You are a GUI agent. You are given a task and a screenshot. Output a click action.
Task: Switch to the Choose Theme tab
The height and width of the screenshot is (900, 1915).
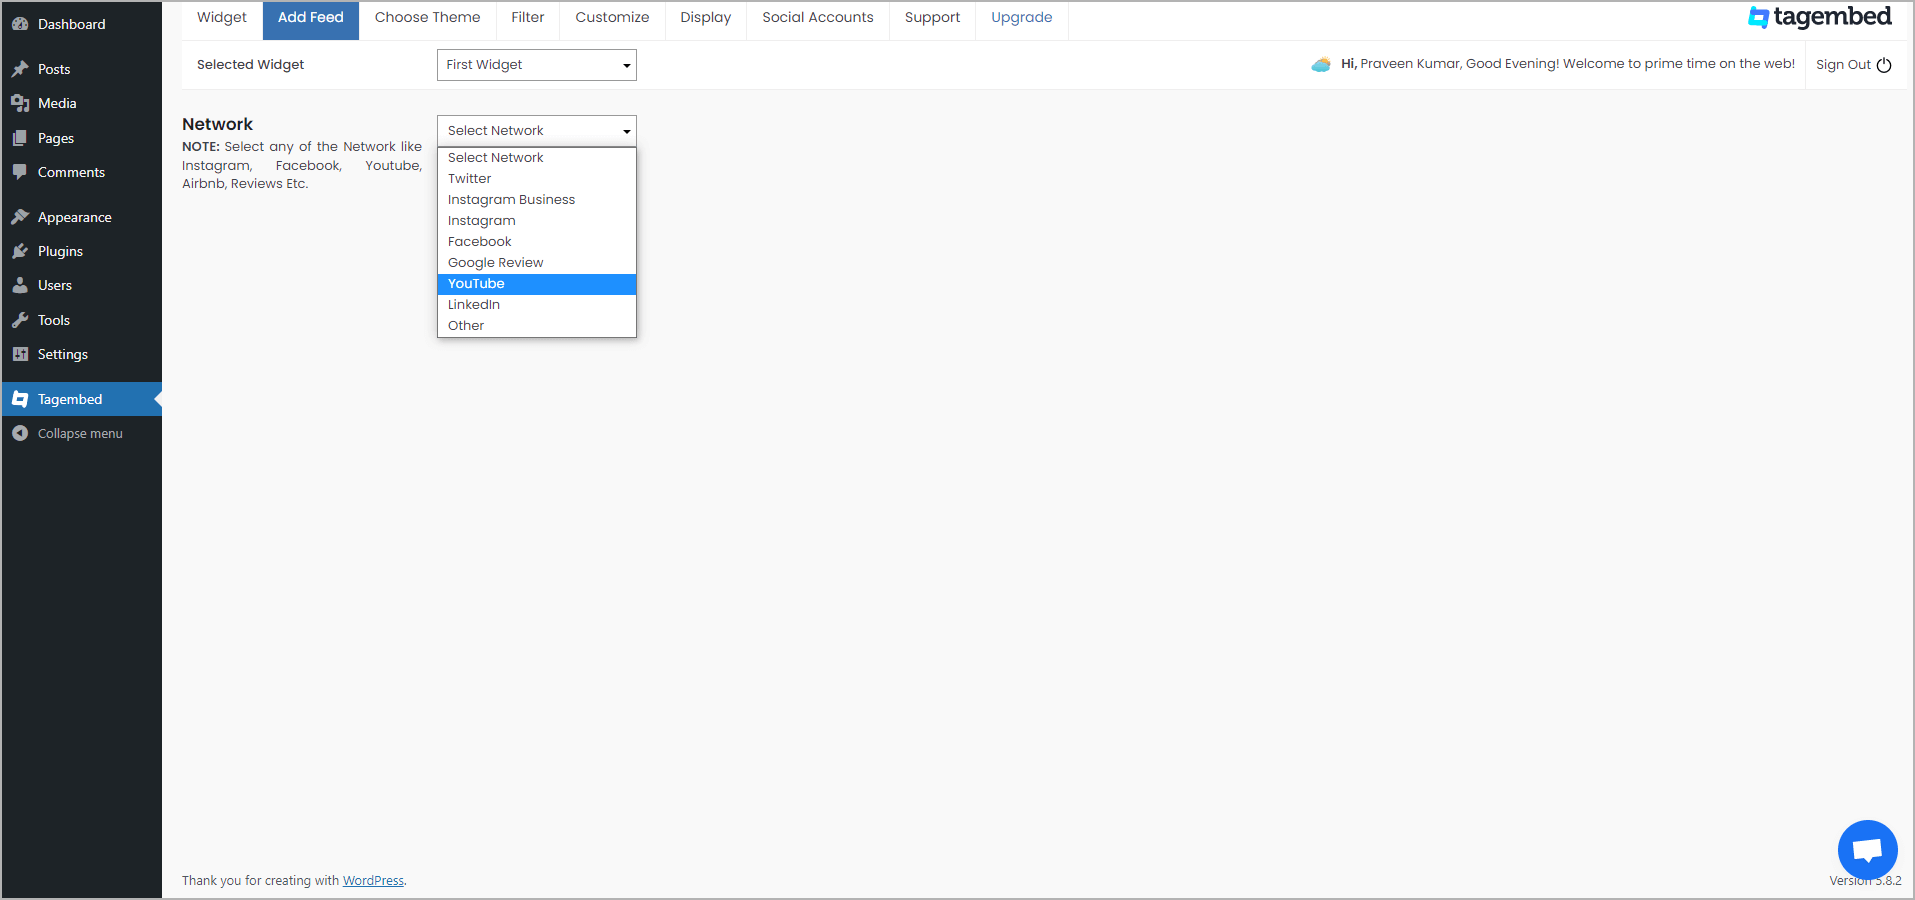click(x=428, y=18)
